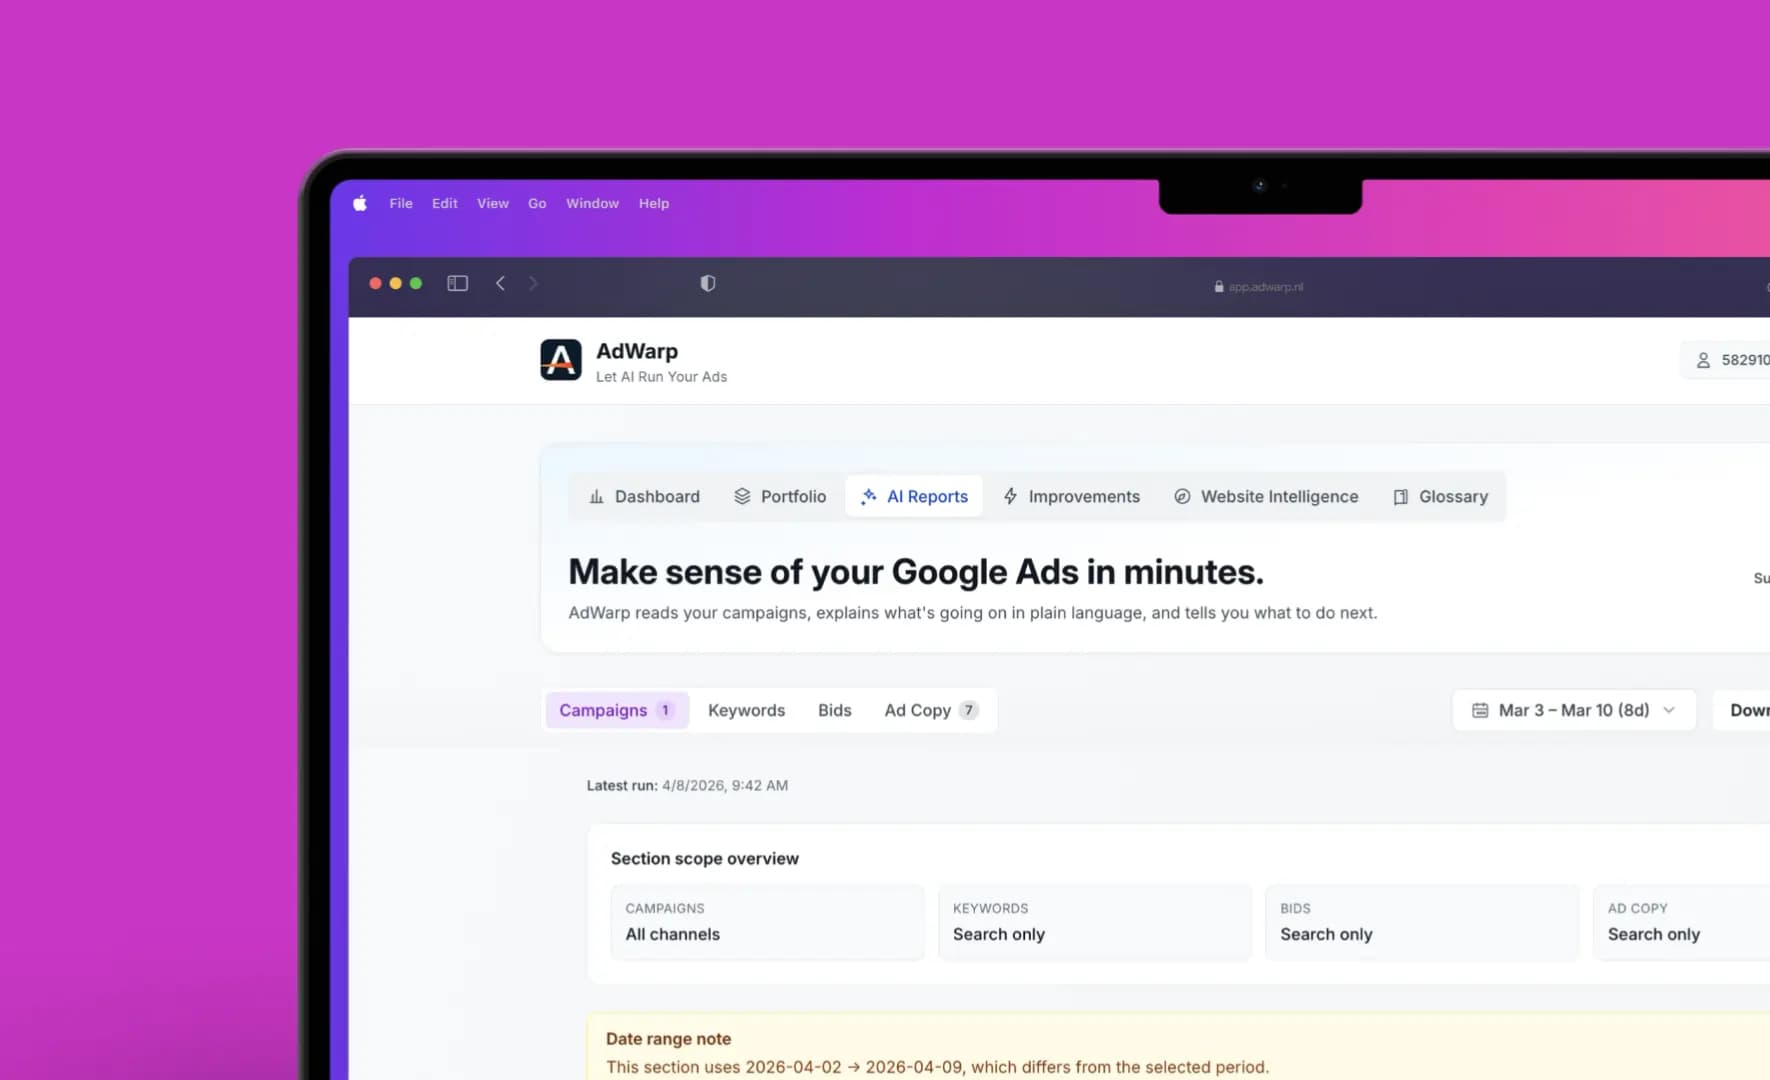Click the browser forward arrow
Viewport: 1770px width, 1080px height.
[x=533, y=284]
